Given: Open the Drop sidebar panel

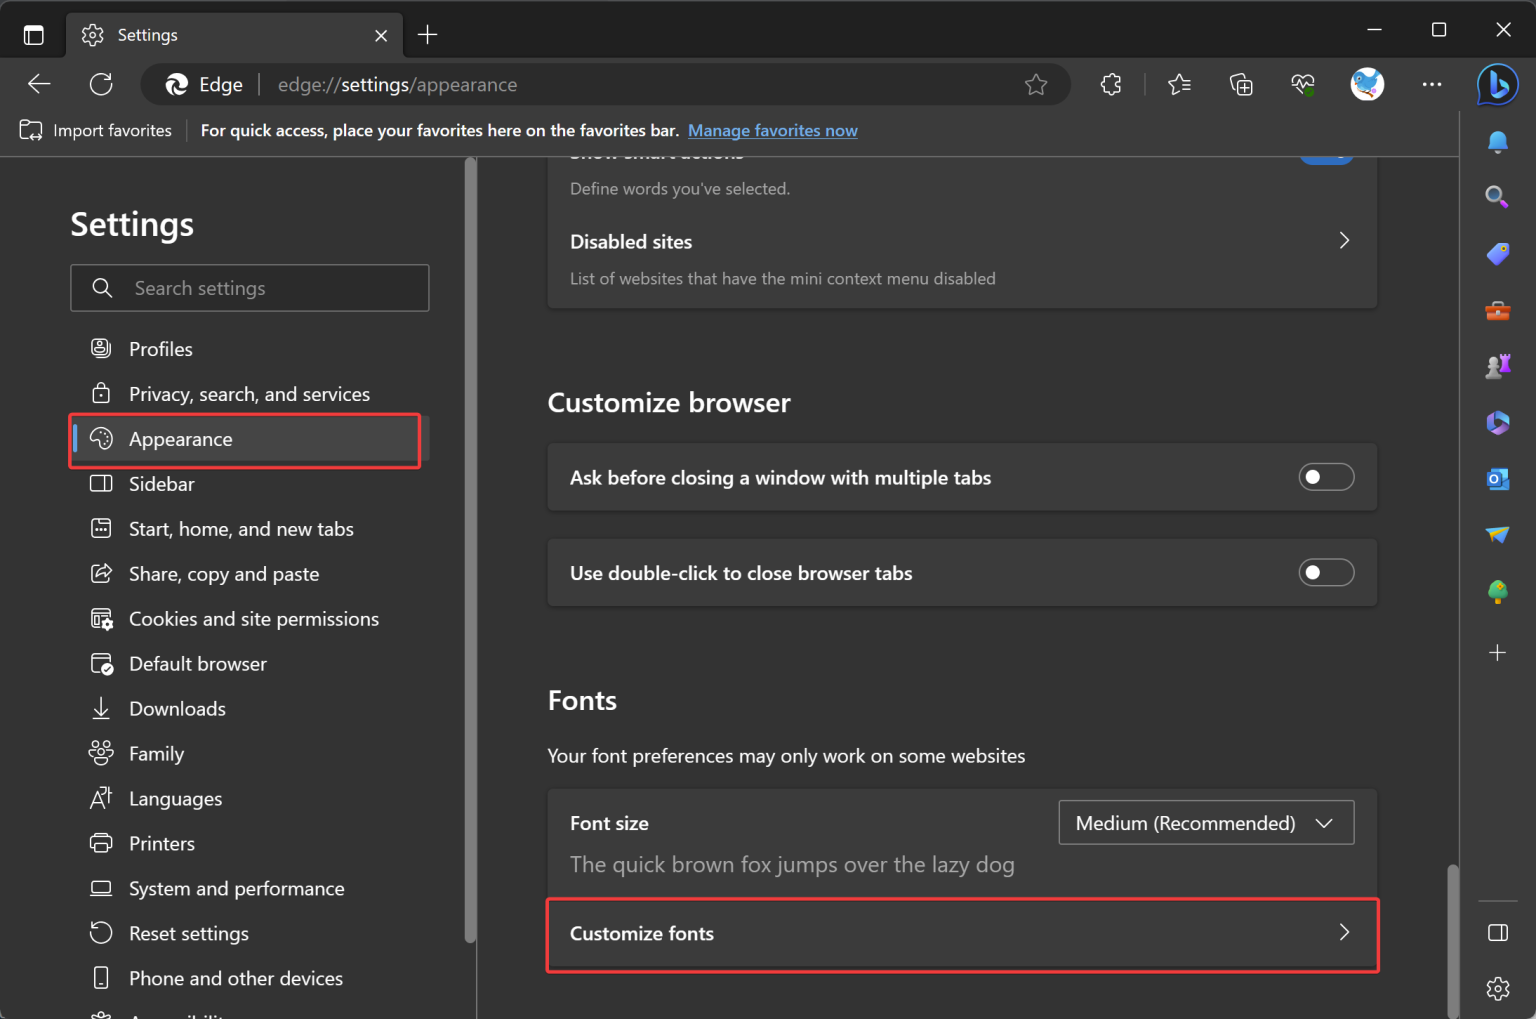Looking at the screenshot, I should pyautogui.click(x=1497, y=535).
